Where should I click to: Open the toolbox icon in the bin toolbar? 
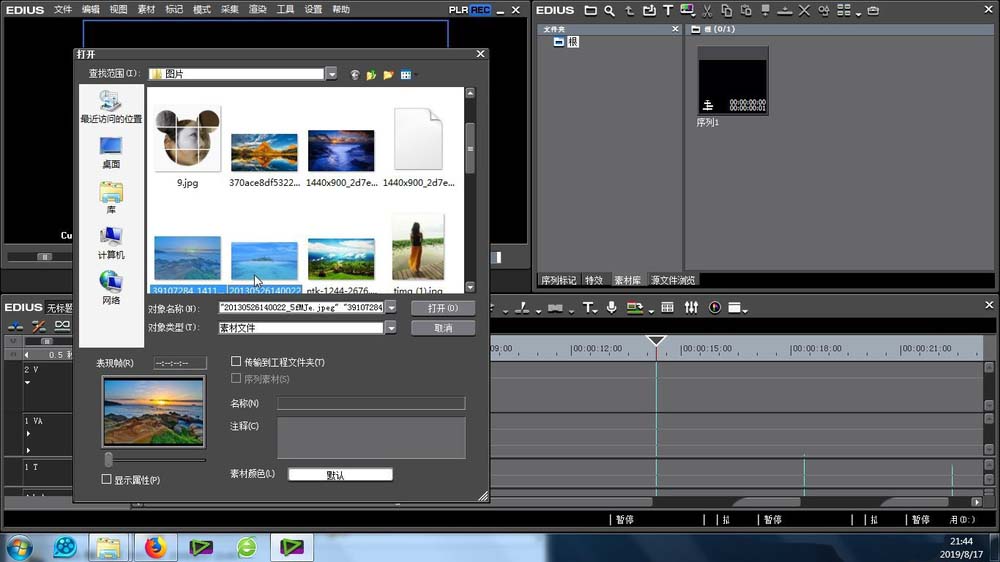pos(873,11)
